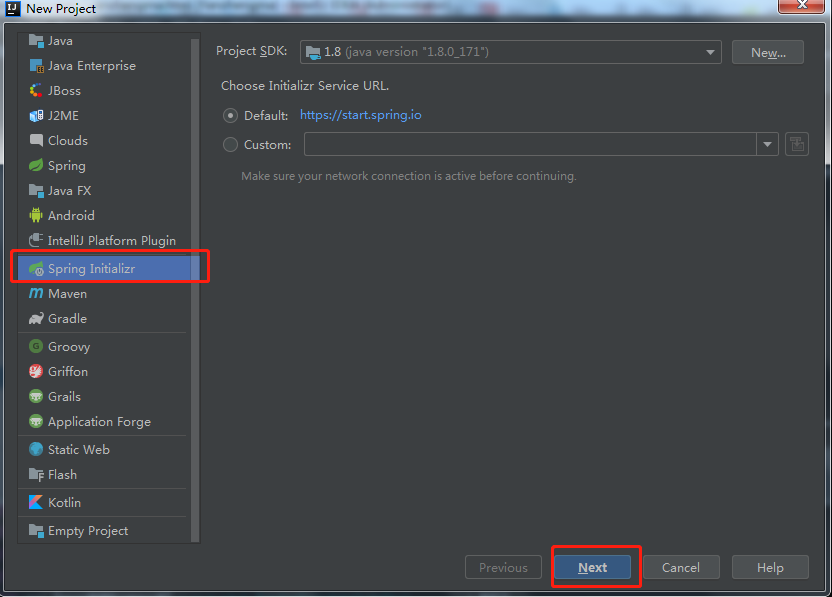The image size is (832, 597).
Task: Click the IntelliJ Platform Plugin icon
Action: [36, 240]
